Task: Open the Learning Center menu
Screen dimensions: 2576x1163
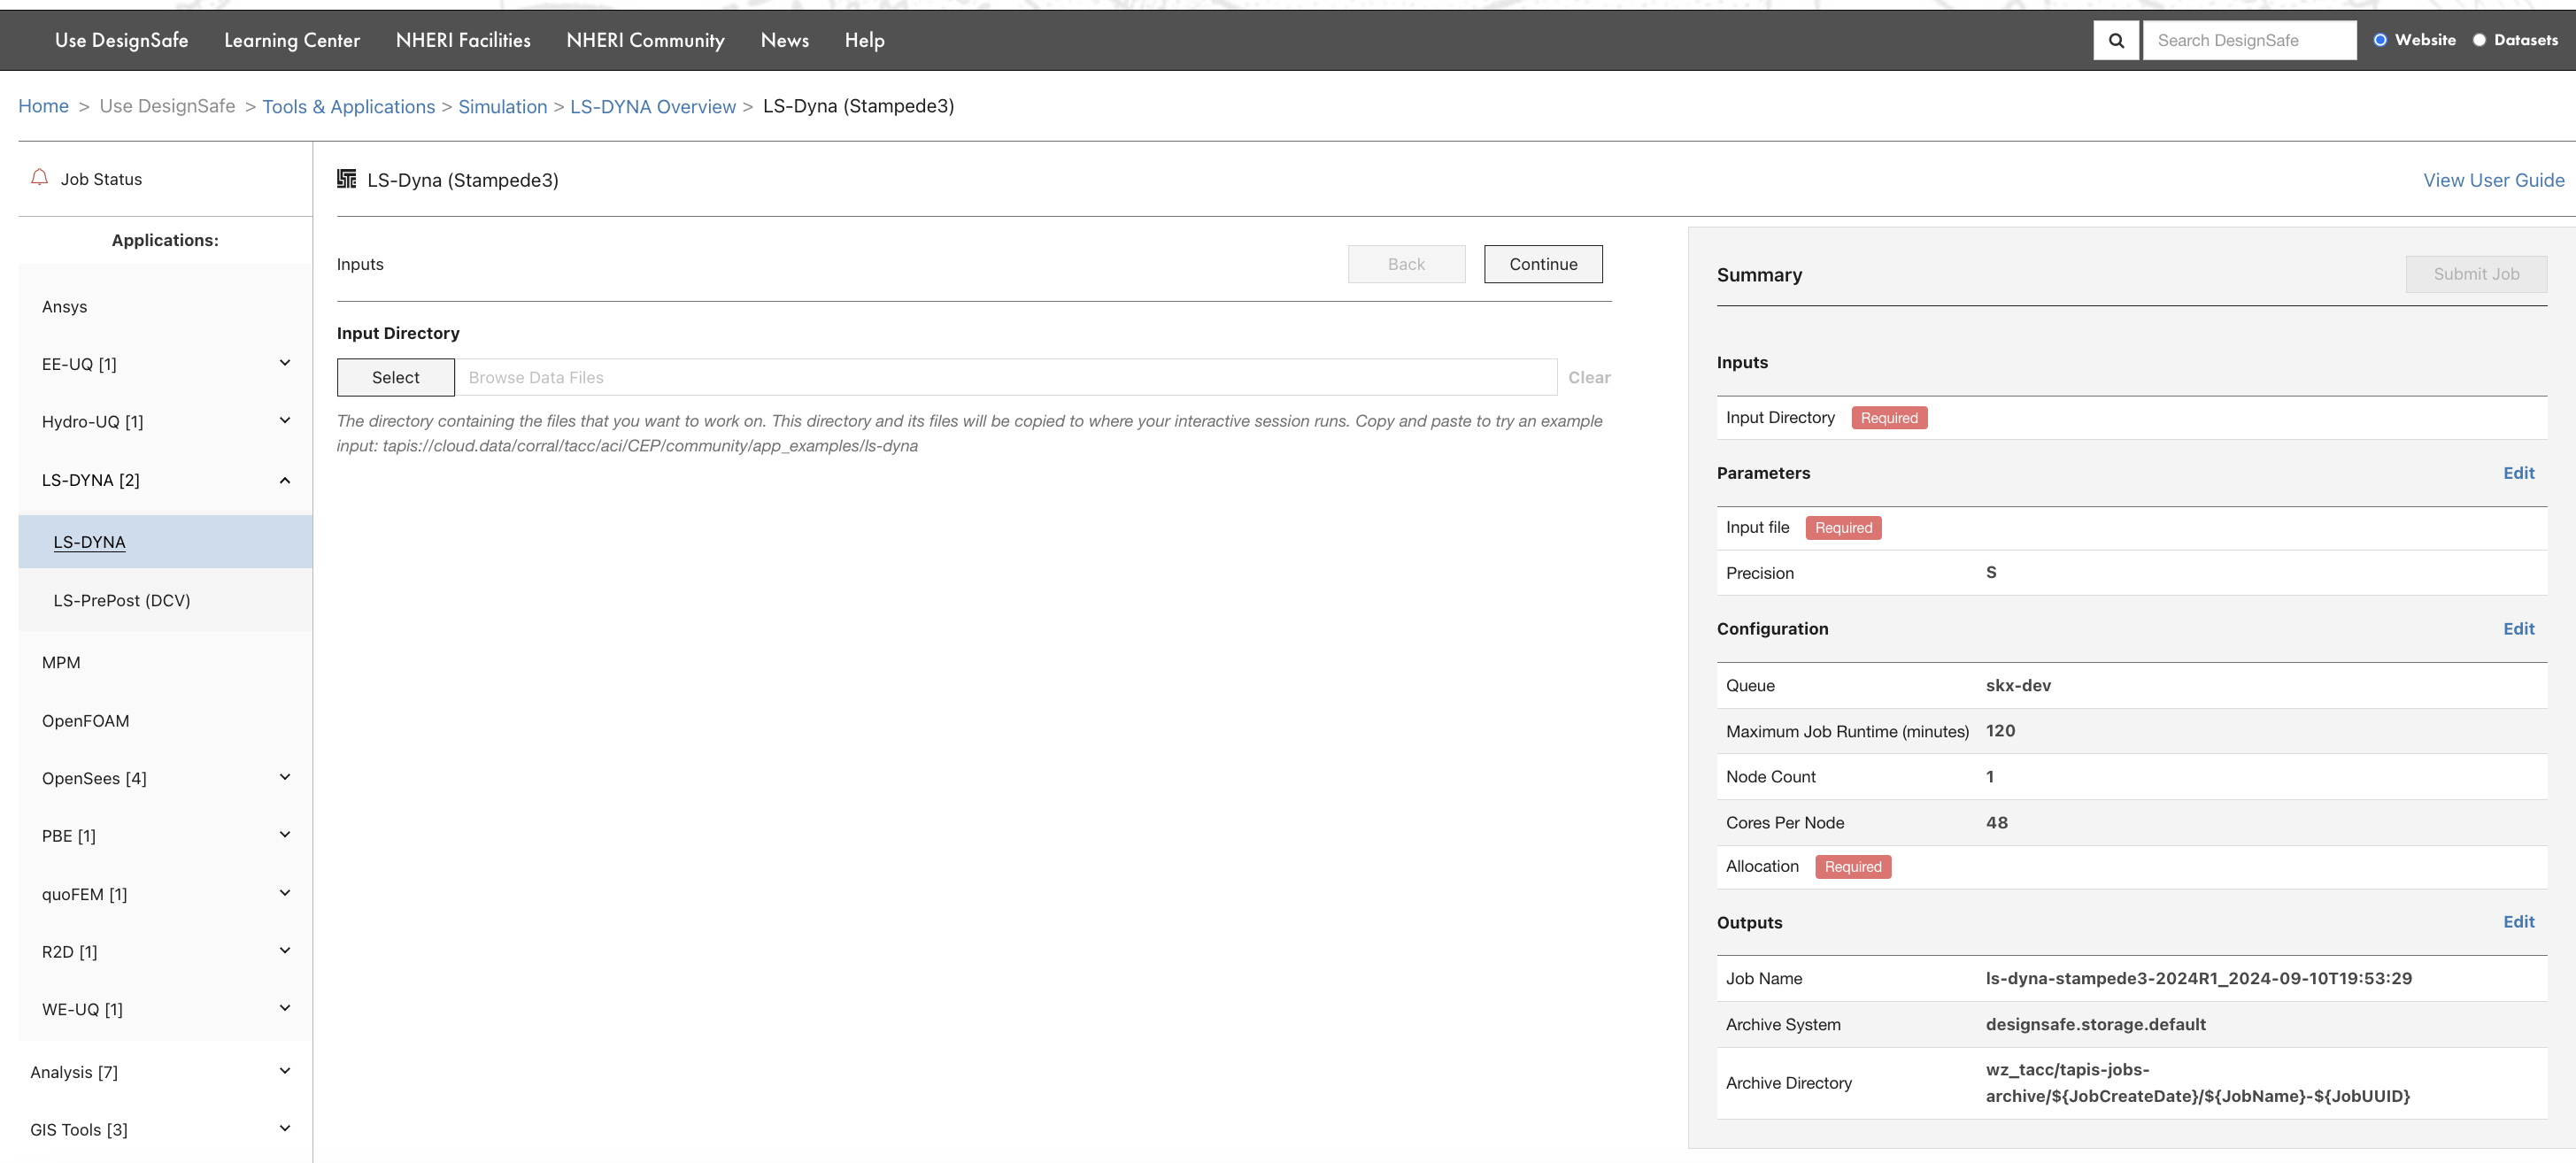Action: click(291, 40)
